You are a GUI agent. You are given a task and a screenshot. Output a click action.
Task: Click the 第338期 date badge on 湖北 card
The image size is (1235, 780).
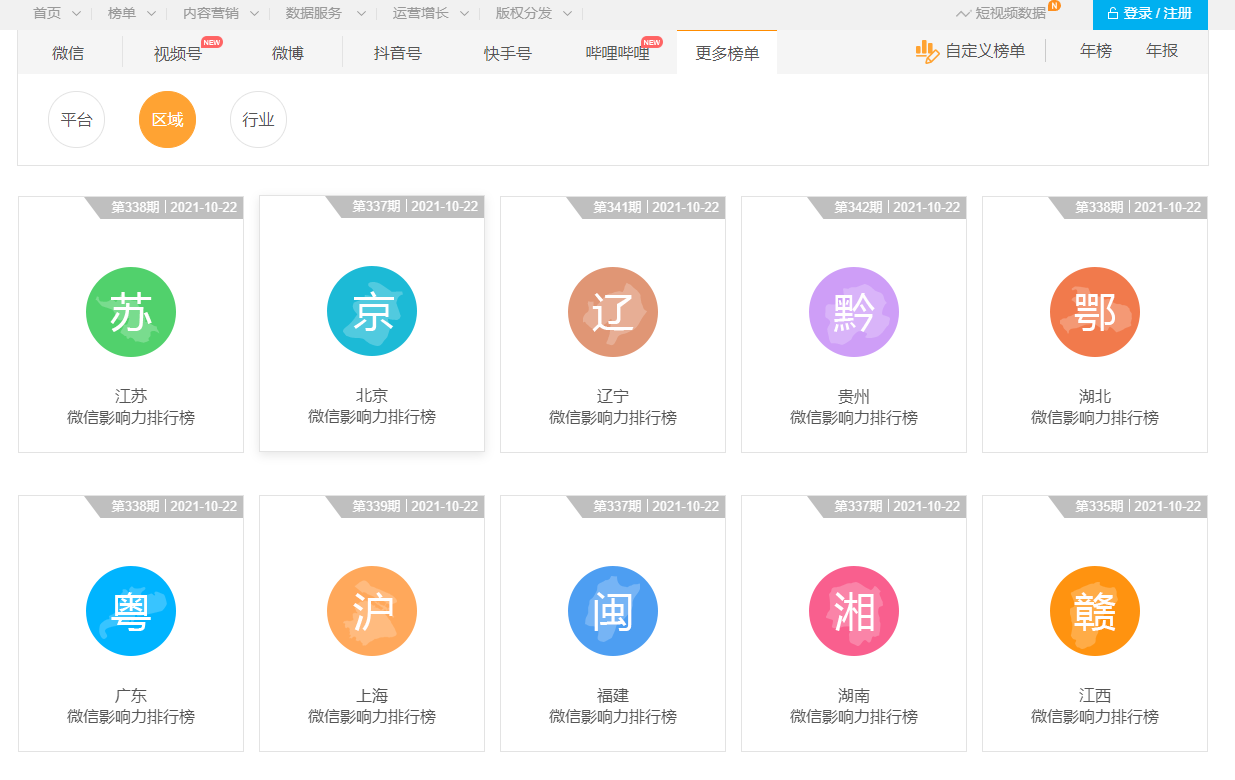(1128, 208)
